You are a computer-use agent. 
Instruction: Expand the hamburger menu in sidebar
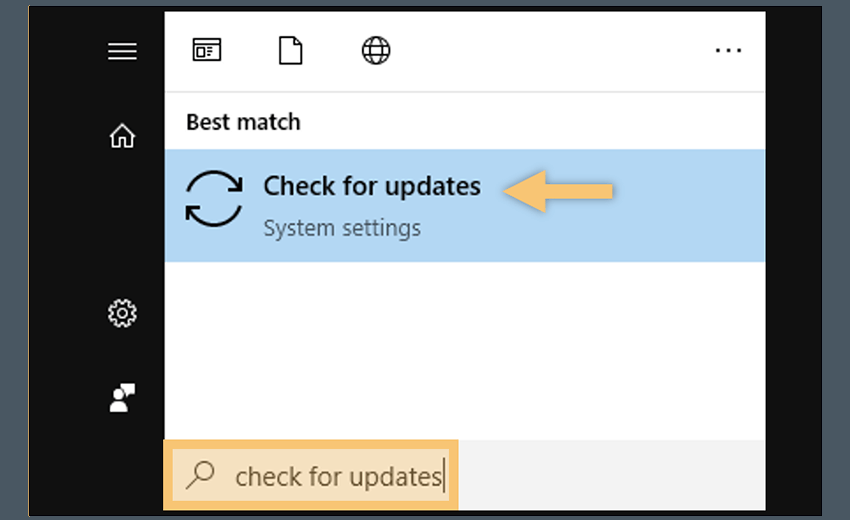pos(122,52)
